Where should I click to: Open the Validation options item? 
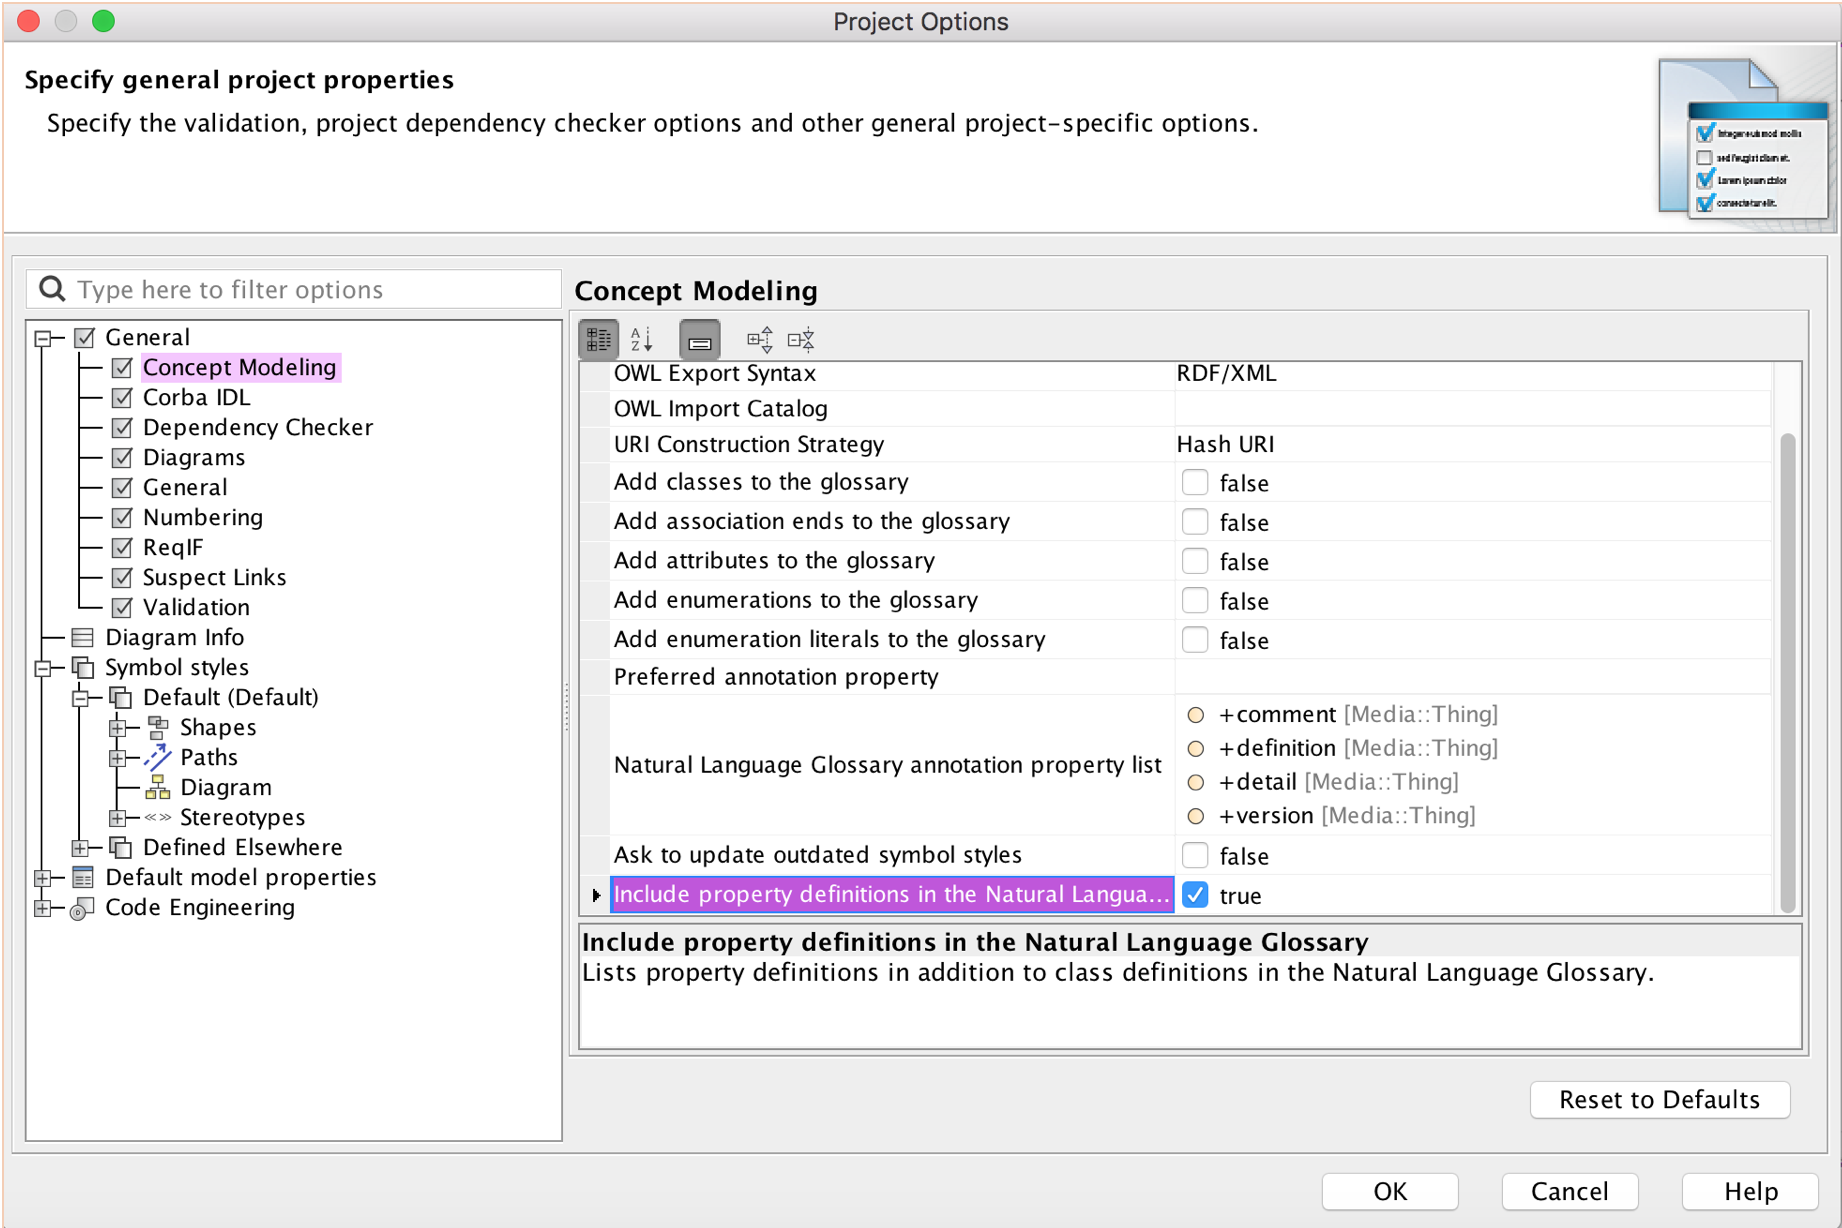click(196, 607)
